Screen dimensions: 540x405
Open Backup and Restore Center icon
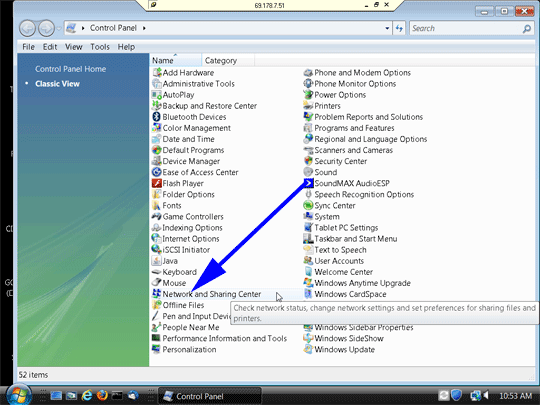pos(157,106)
